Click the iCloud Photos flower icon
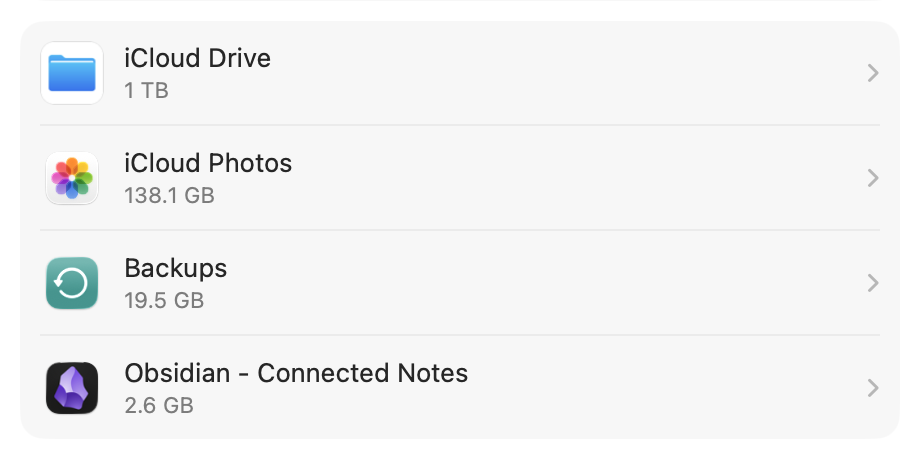 click(x=72, y=178)
